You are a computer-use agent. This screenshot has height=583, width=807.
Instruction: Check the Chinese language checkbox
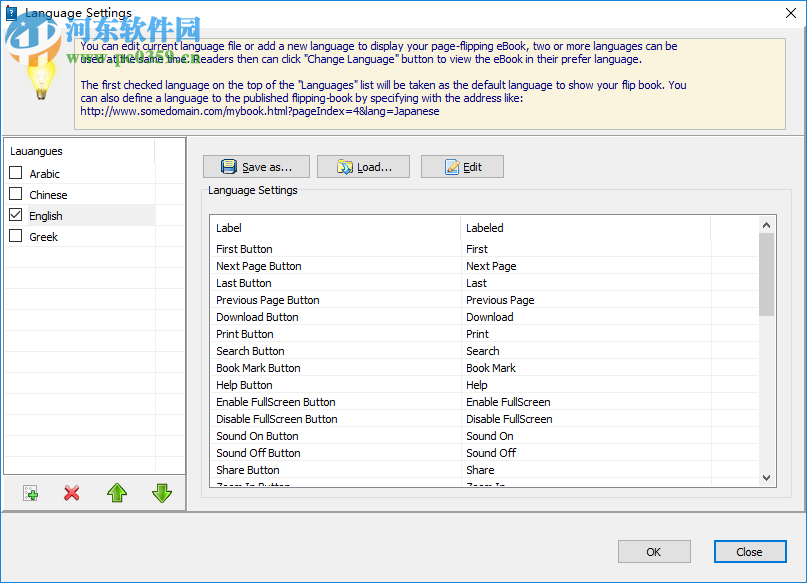(x=15, y=193)
